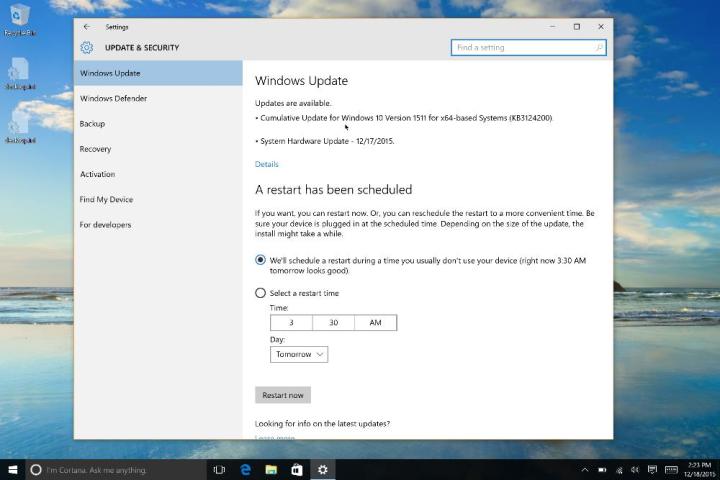Screen dimensions: 720x480
Task: Click the back arrow in Settings title bar
Action: point(86,27)
